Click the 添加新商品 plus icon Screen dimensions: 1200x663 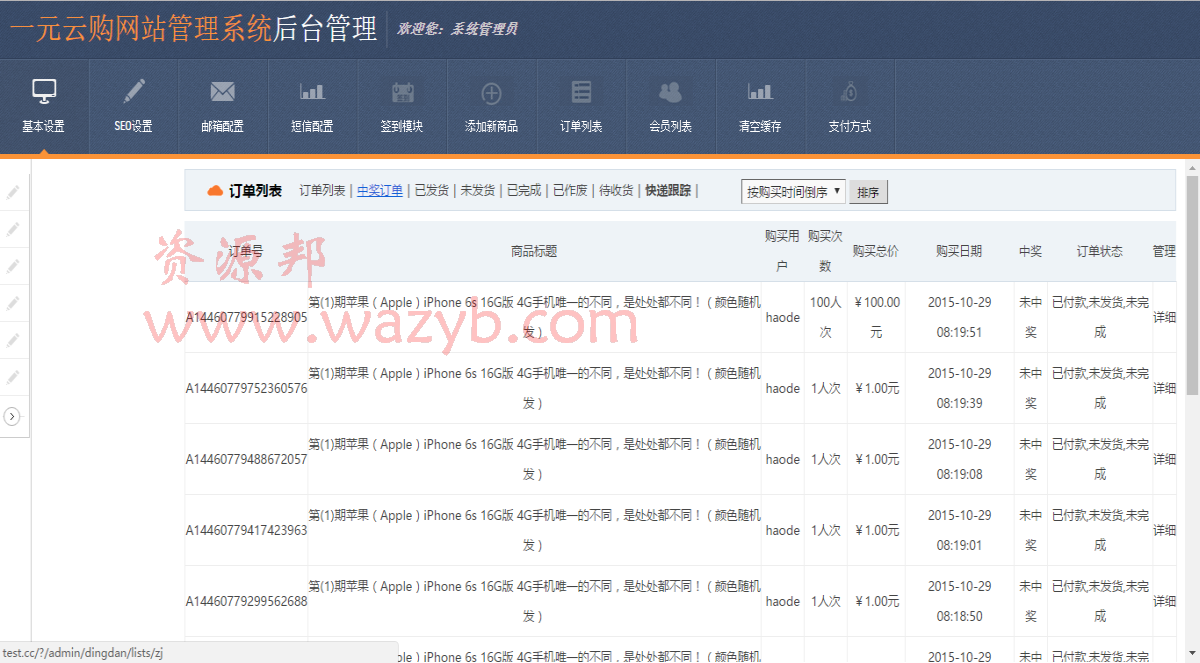click(x=491, y=93)
